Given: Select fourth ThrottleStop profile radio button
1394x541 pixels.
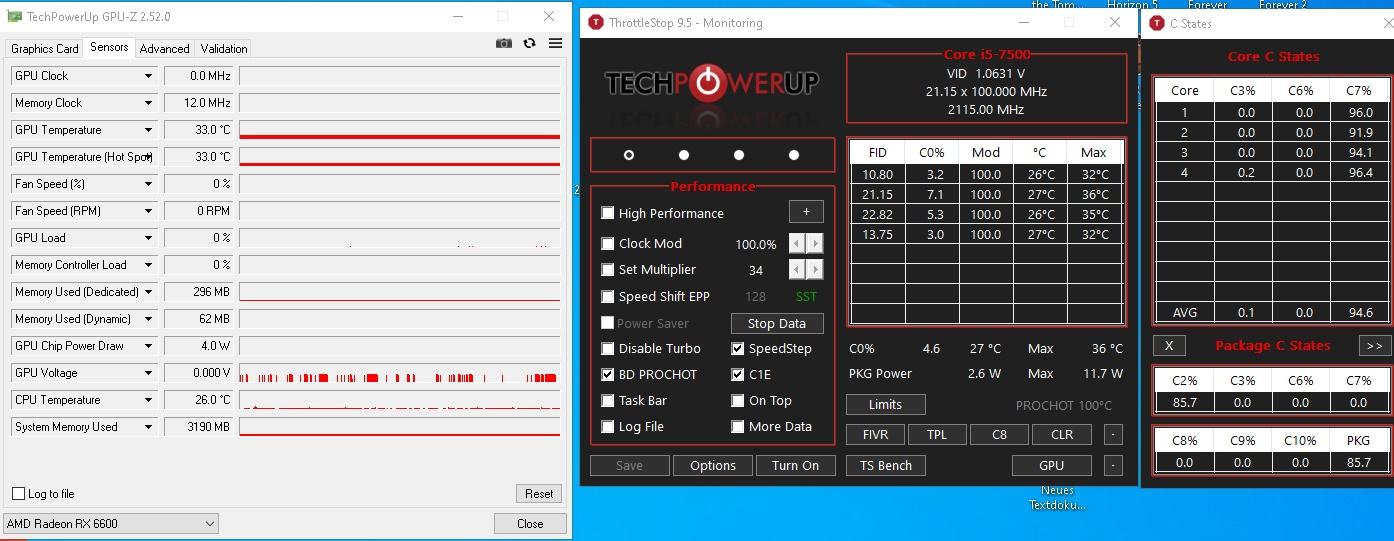Looking at the screenshot, I should point(794,155).
